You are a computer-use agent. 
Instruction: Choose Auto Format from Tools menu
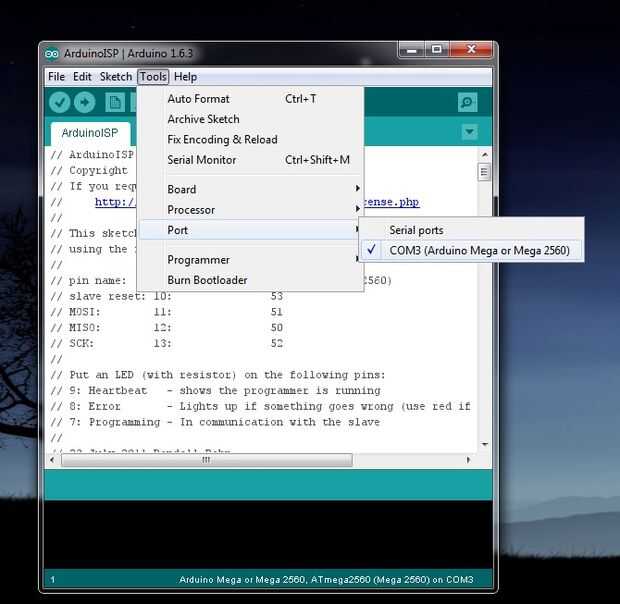(x=251, y=99)
